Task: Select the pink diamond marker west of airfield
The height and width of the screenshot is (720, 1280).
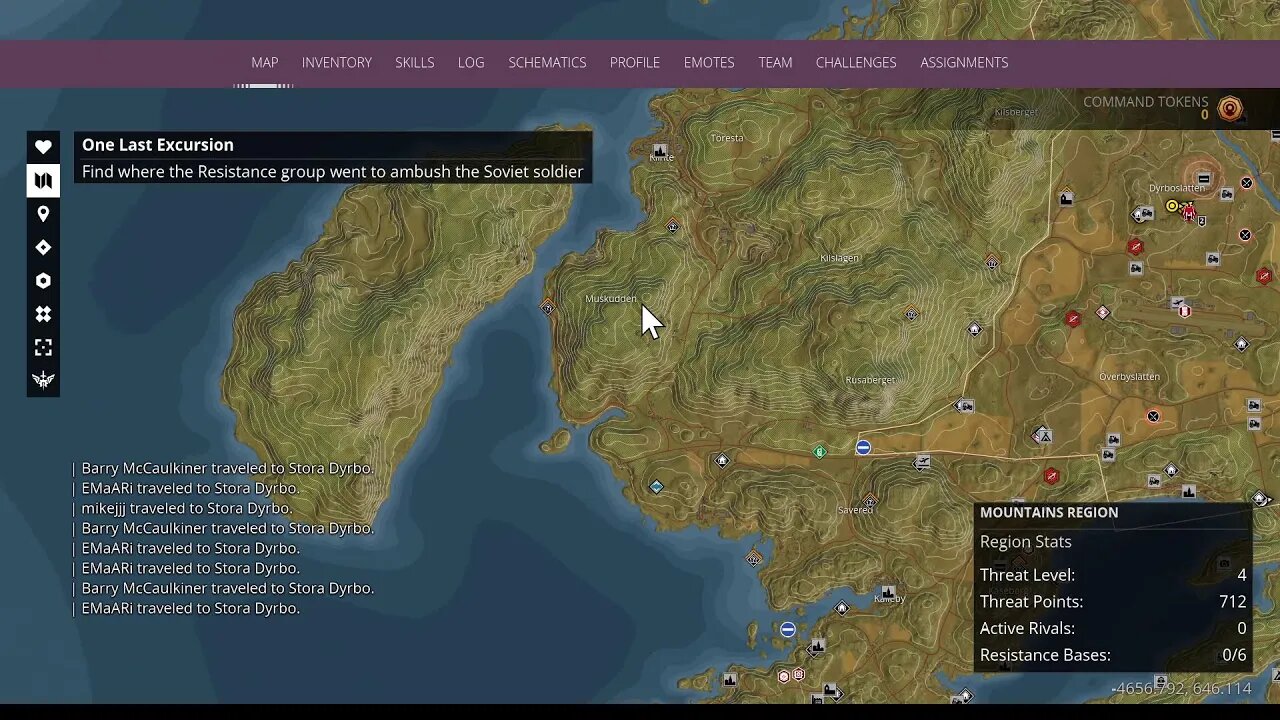Action: click(1103, 313)
